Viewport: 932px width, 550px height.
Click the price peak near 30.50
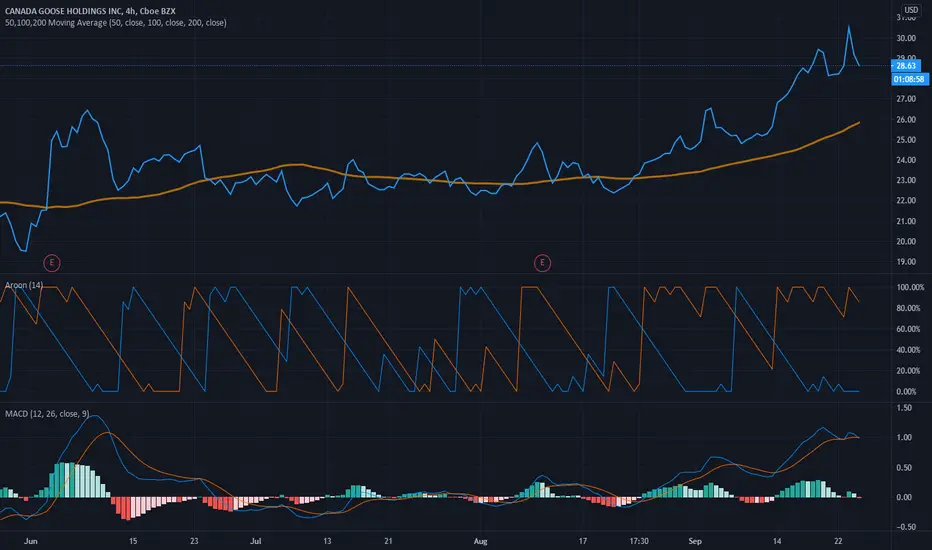pos(848,27)
